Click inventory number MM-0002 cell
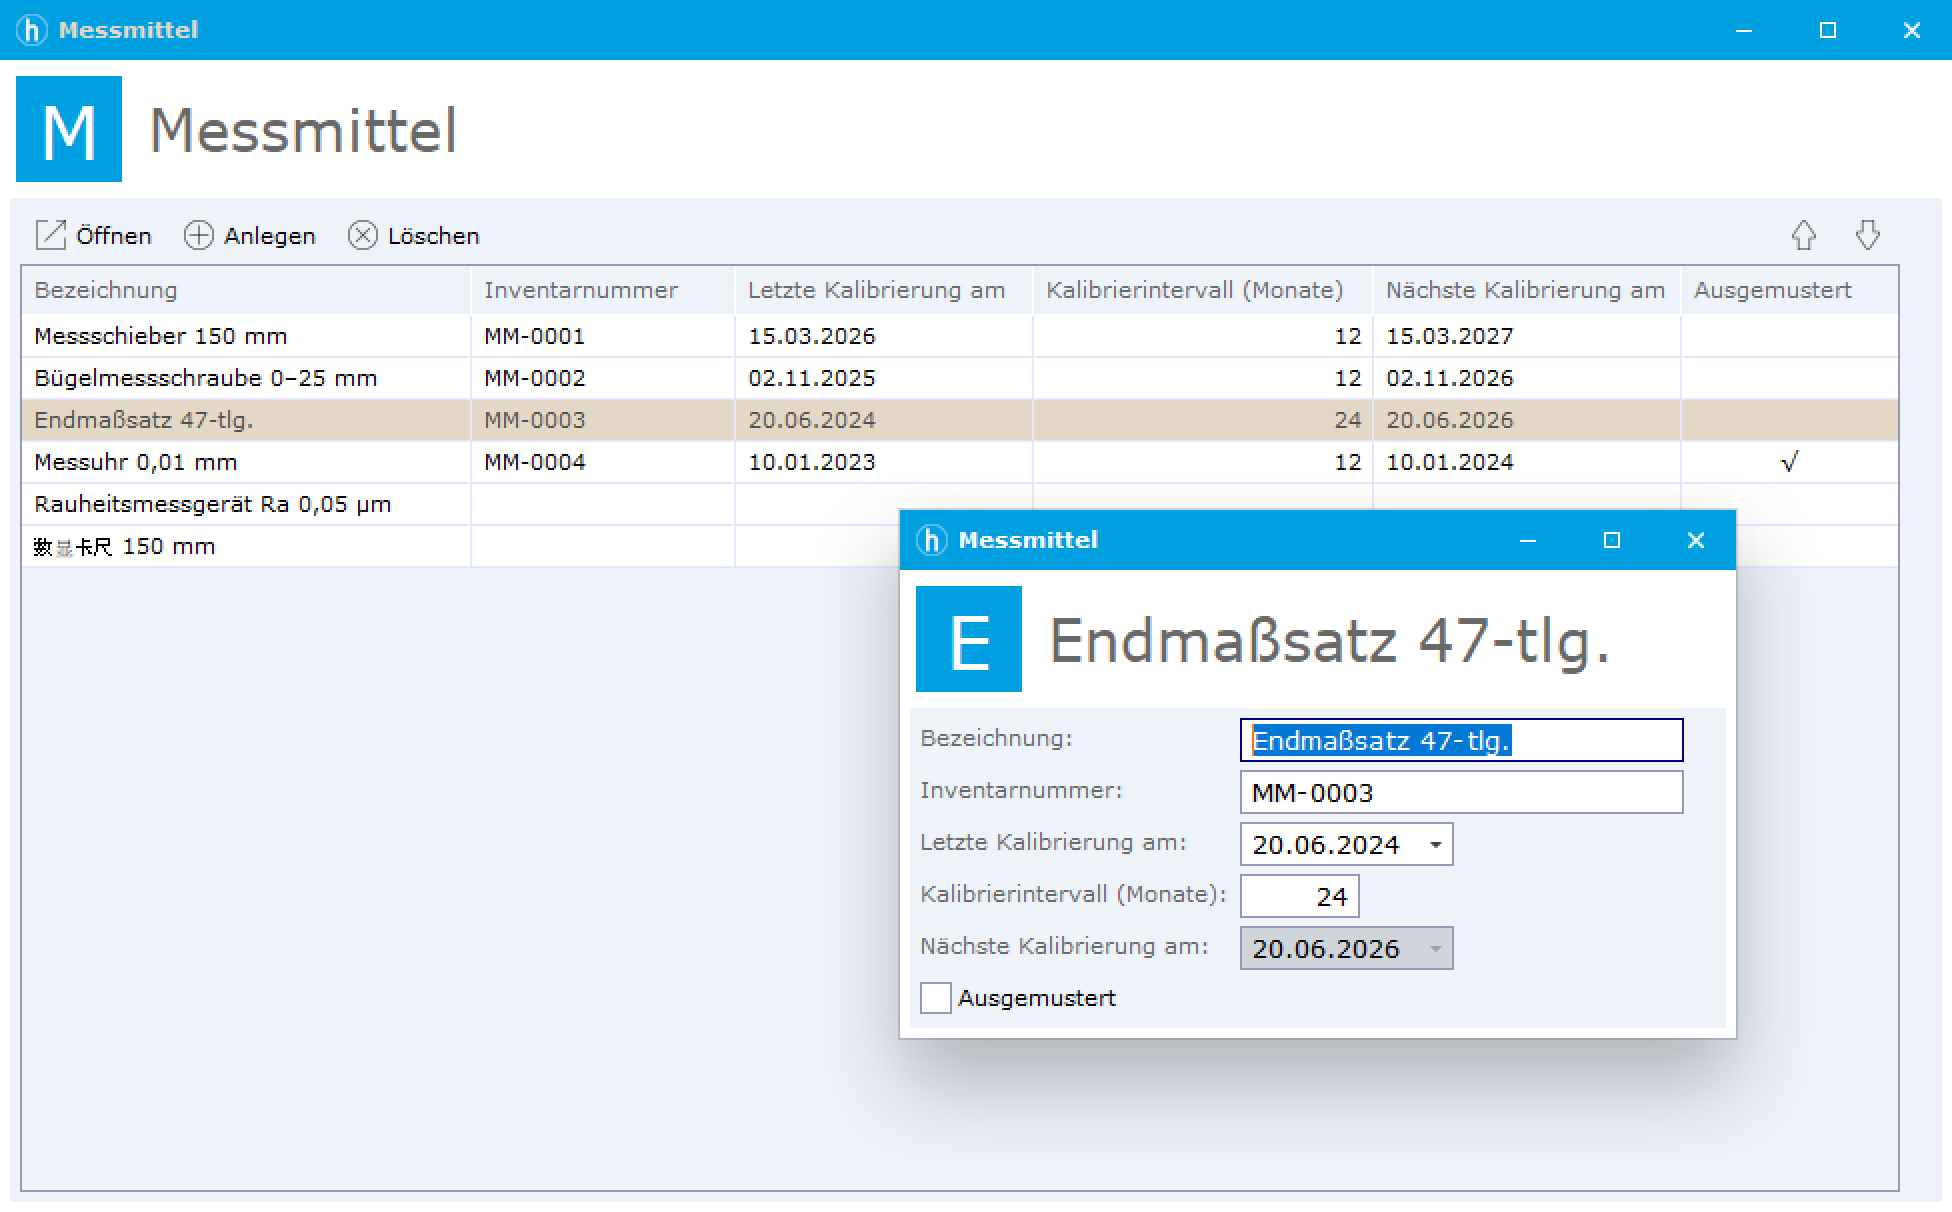This screenshot has height=1212, width=1952. coord(603,378)
